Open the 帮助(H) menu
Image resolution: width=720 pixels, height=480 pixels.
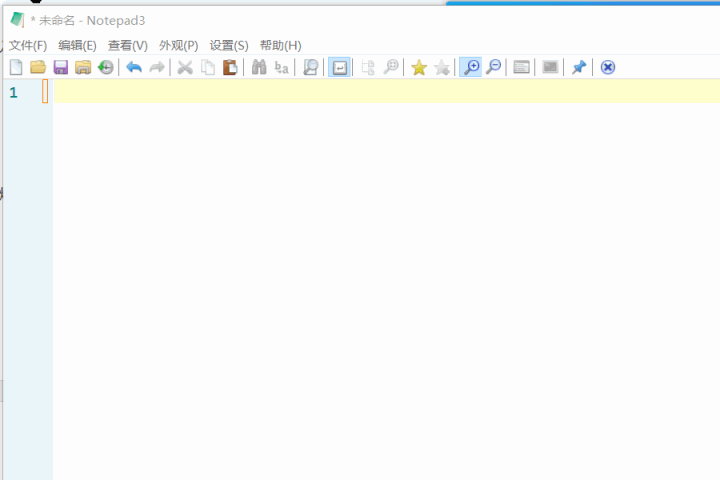click(280, 45)
